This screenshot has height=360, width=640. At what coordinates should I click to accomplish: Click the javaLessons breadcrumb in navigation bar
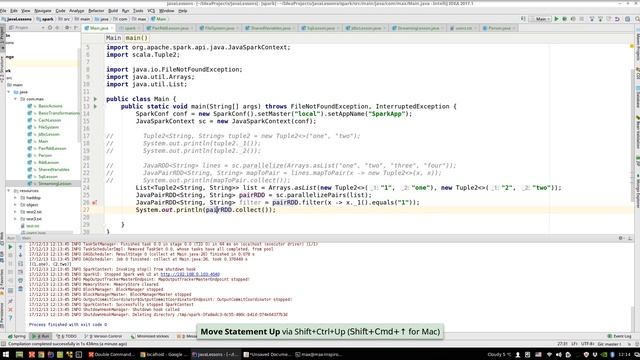coord(17,19)
